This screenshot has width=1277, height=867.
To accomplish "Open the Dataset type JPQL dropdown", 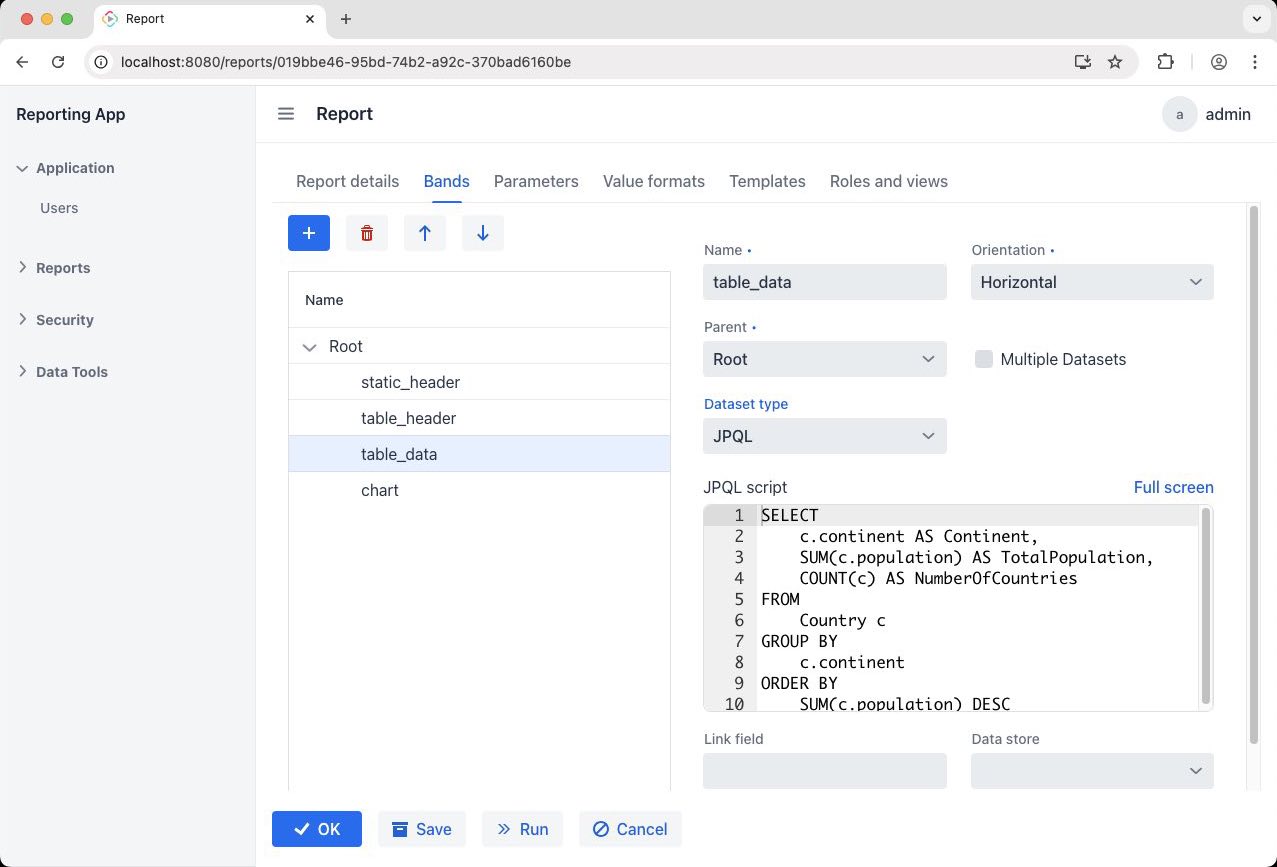I will pos(825,436).
